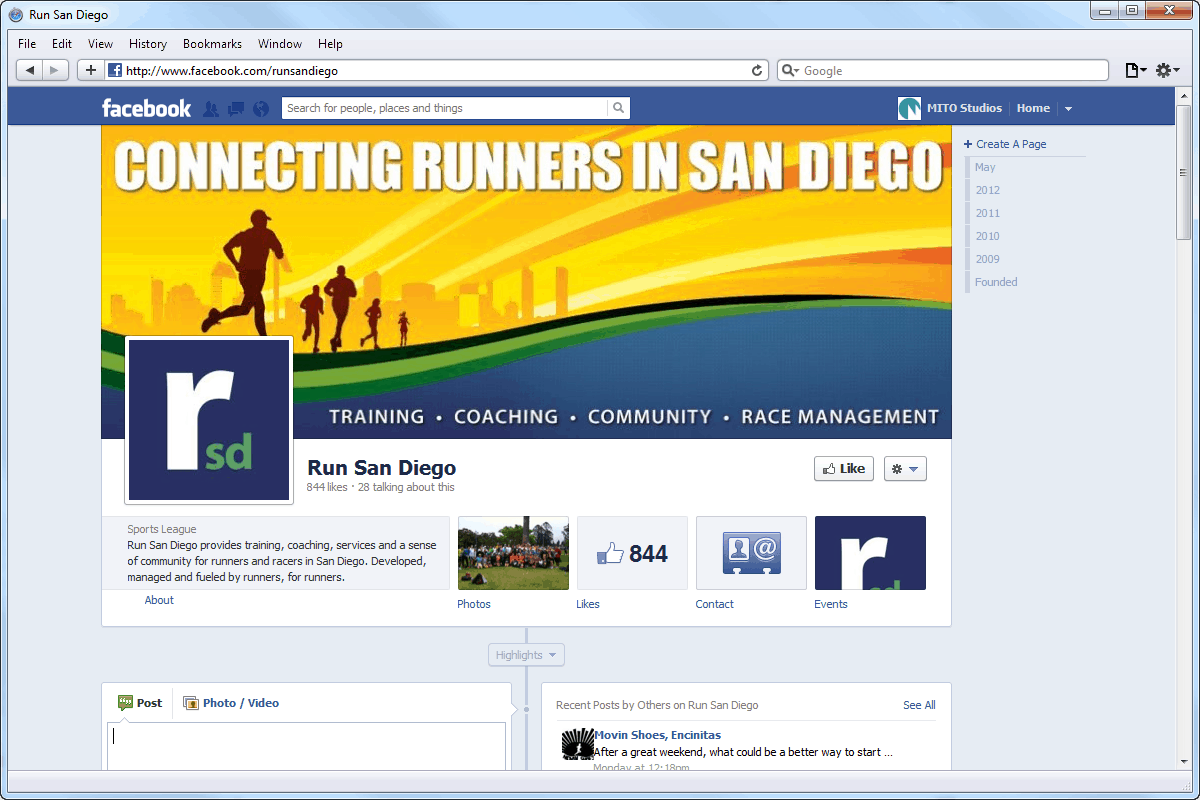Open the account dropdown arrow beside Home
This screenshot has width=1200, height=800.
(x=1068, y=108)
